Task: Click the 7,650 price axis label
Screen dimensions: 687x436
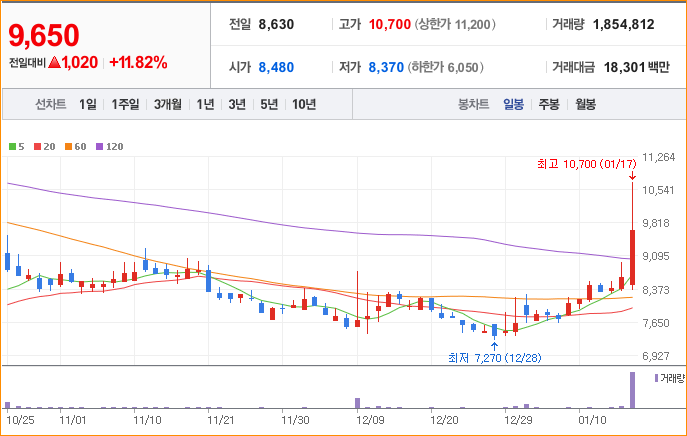Action: (656, 323)
